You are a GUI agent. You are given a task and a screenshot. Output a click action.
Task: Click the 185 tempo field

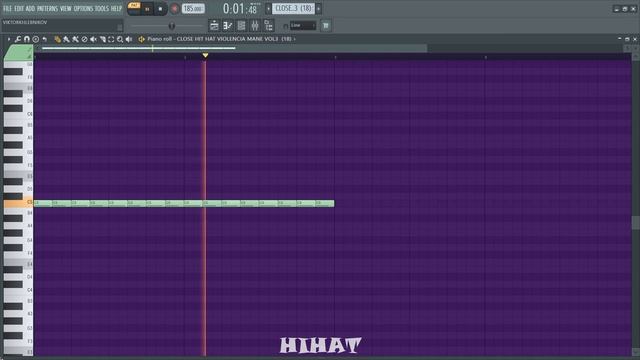click(193, 9)
